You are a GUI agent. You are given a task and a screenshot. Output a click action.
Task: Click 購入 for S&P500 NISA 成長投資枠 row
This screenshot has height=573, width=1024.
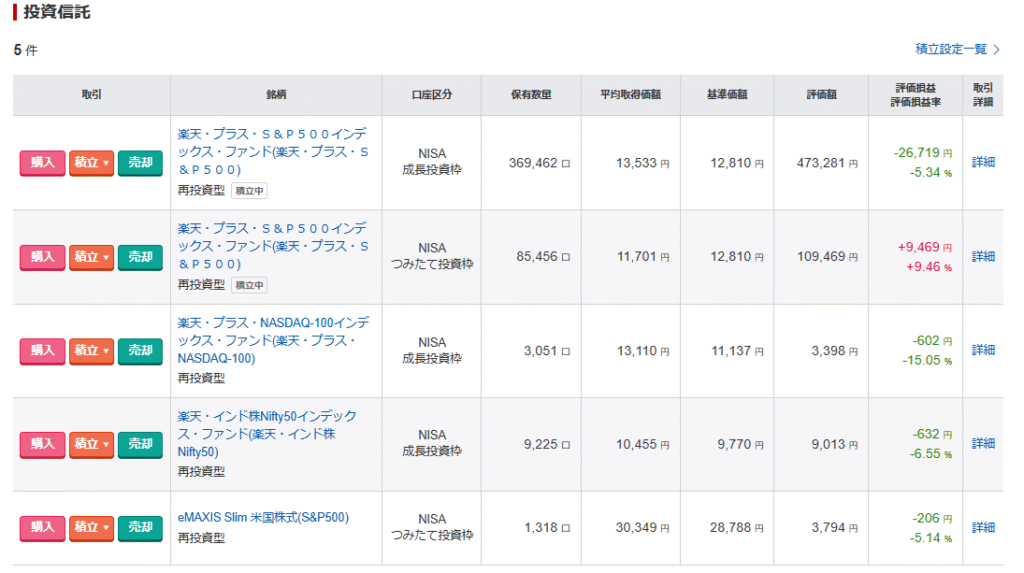coord(42,163)
